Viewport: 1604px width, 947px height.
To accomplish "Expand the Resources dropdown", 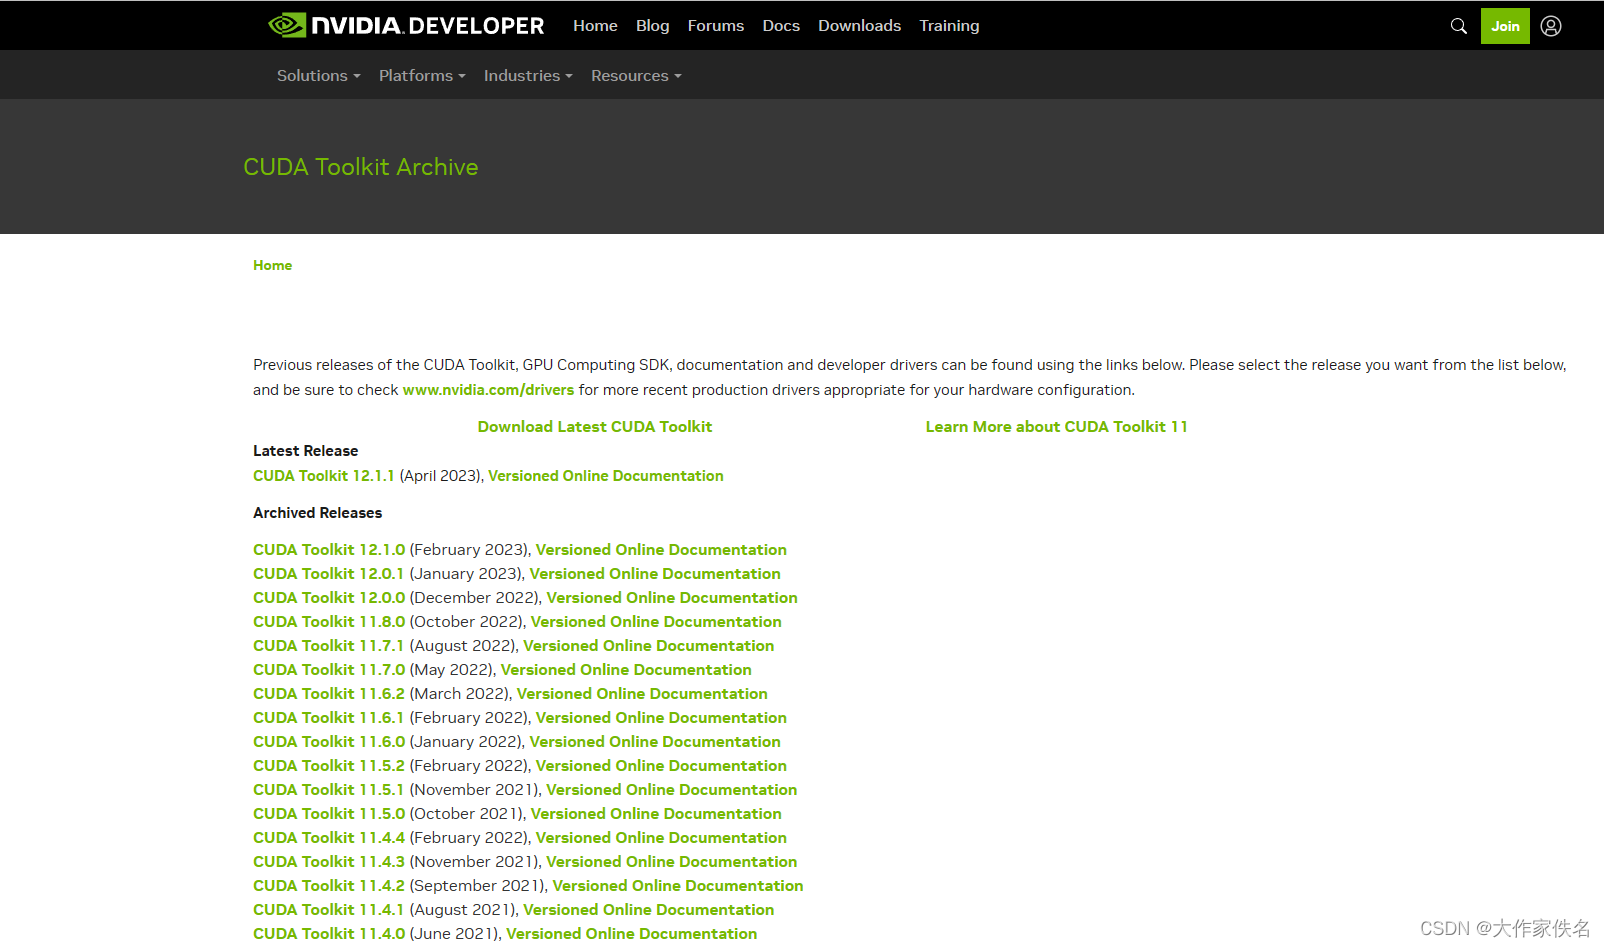I will click(x=635, y=75).
